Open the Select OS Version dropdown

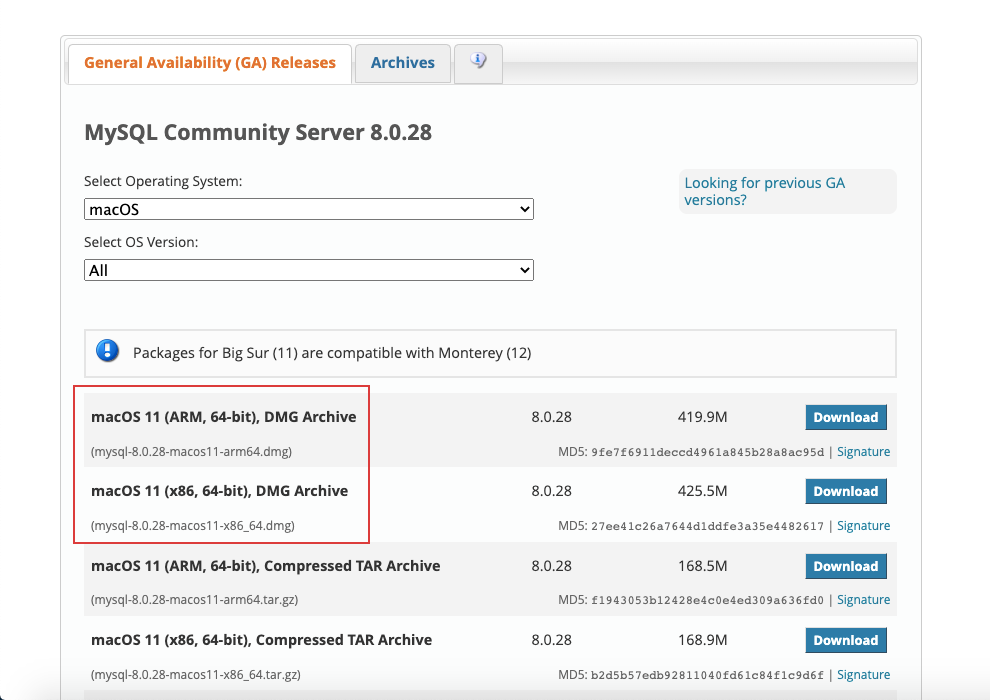pyautogui.click(x=309, y=270)
